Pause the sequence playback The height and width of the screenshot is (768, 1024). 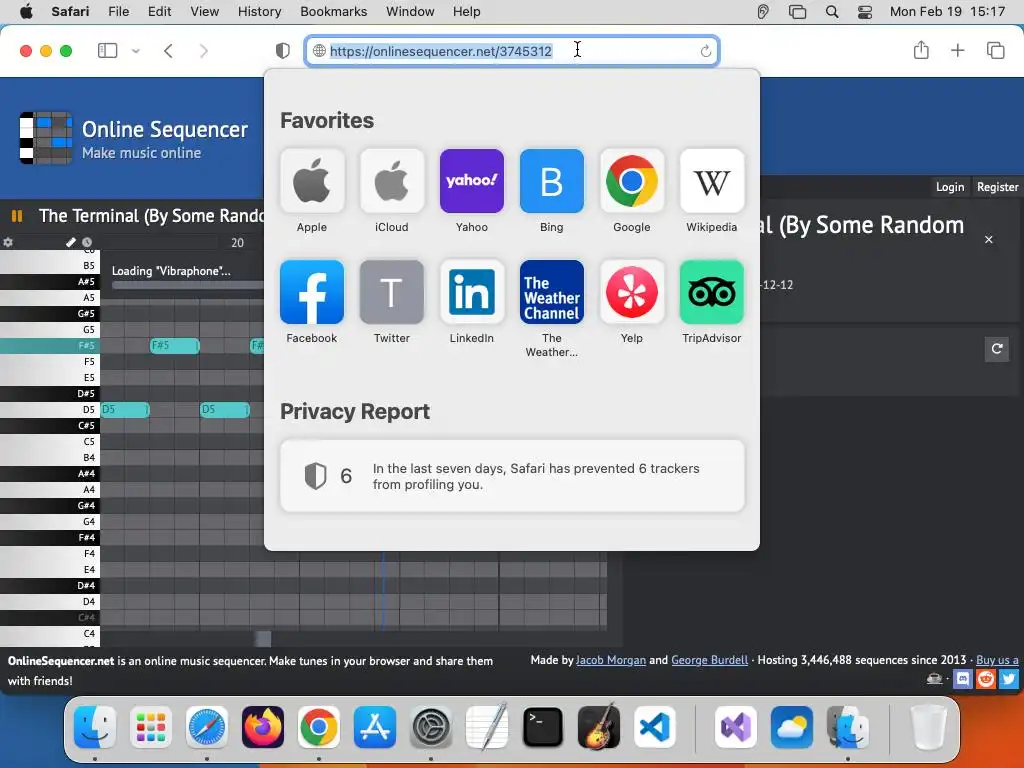17,216
